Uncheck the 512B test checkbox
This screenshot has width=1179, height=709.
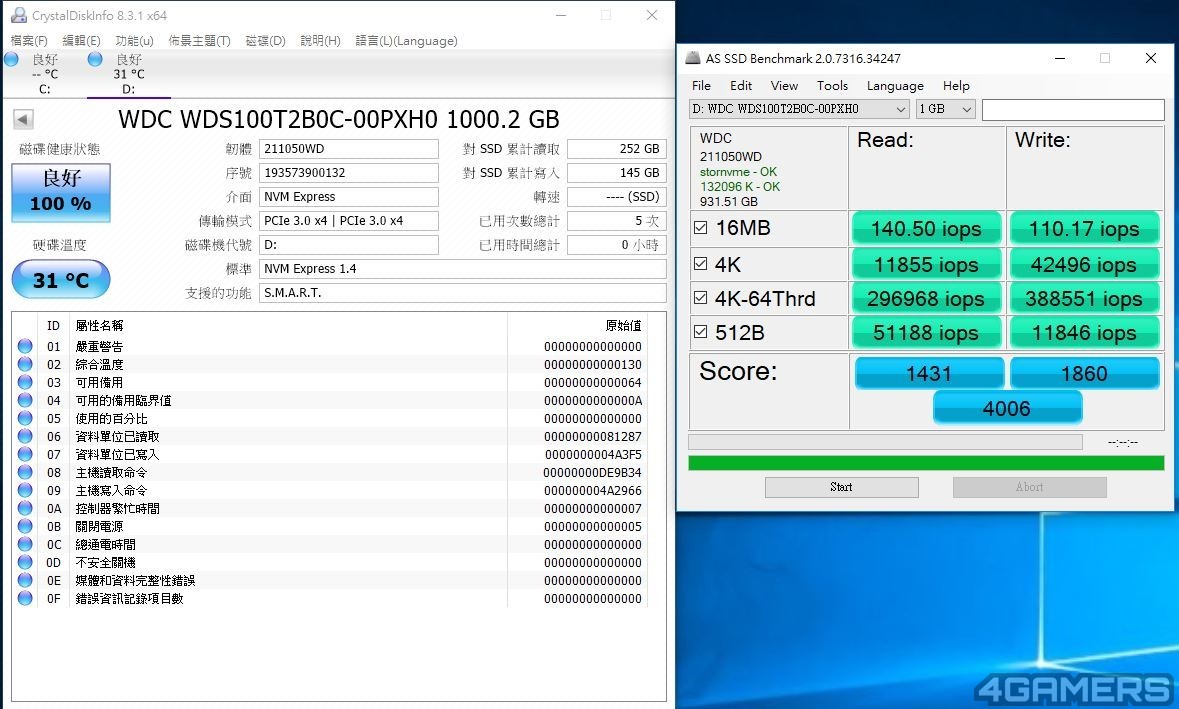click(701, 332)
